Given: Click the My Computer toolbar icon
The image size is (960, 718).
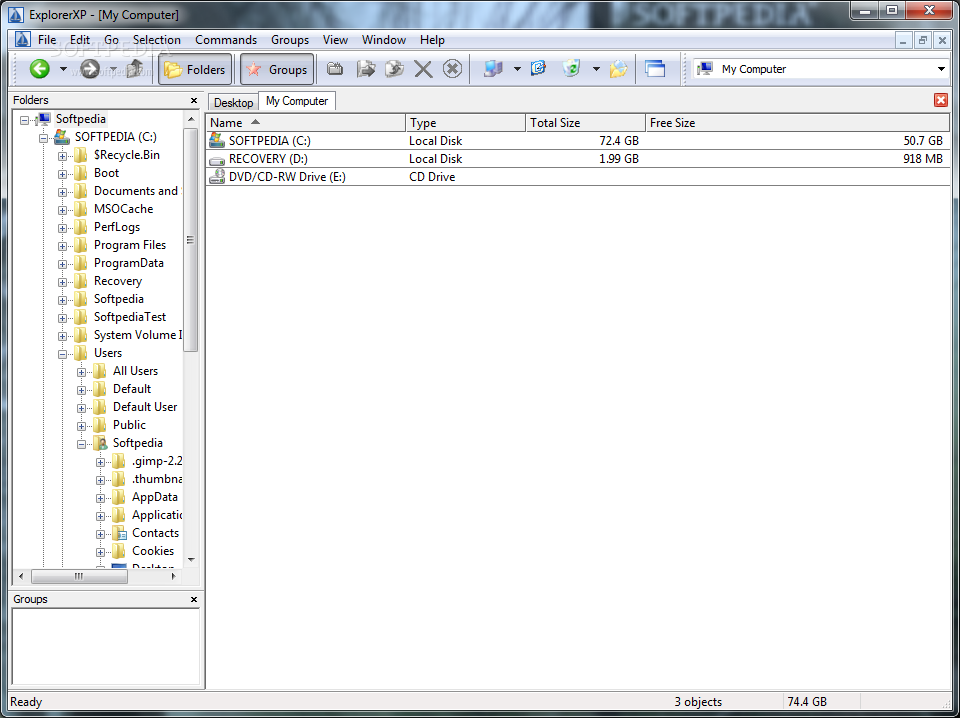Looking at the screenshot, I should [x=493, y=69].
